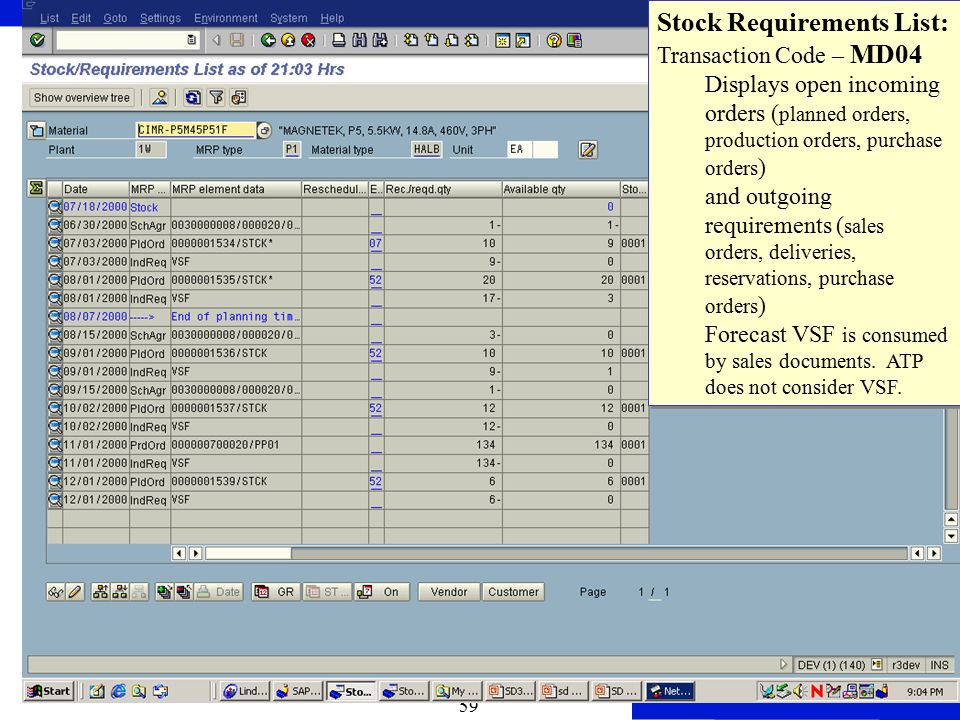
Task: Open the command field history dropdown
Action: tap(192, 40)
